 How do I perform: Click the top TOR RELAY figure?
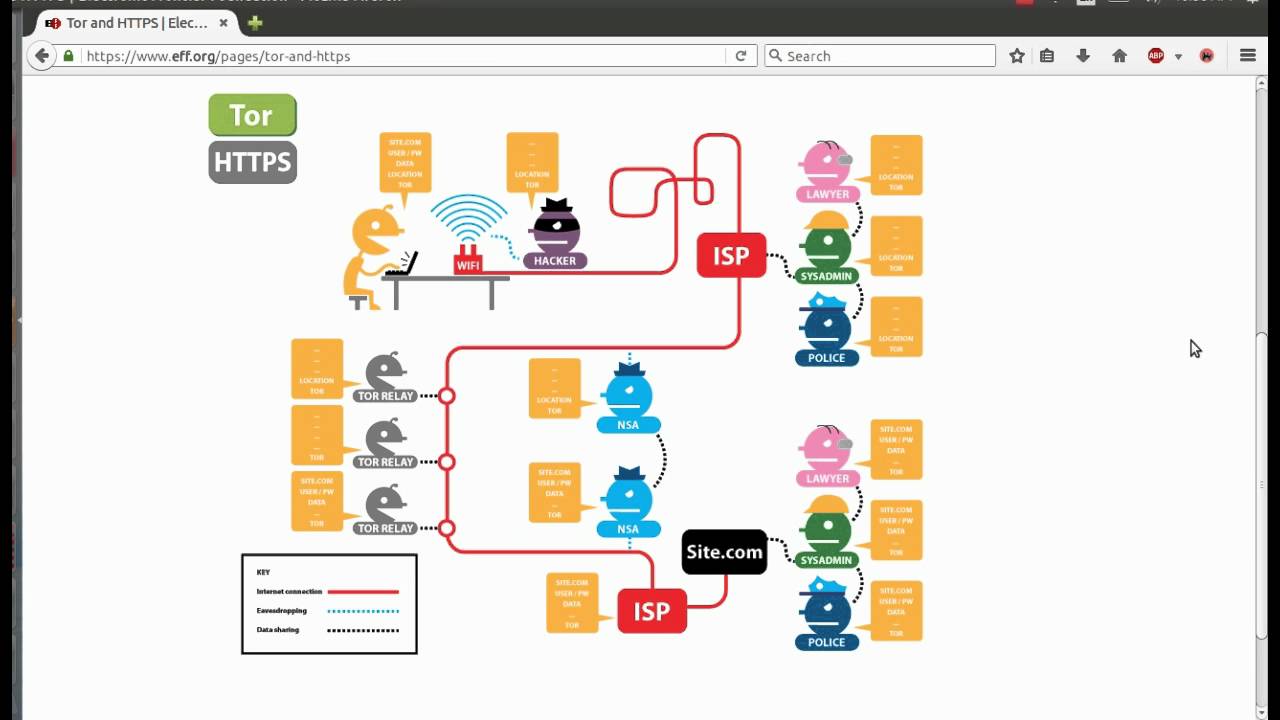(x=385, y=378)
